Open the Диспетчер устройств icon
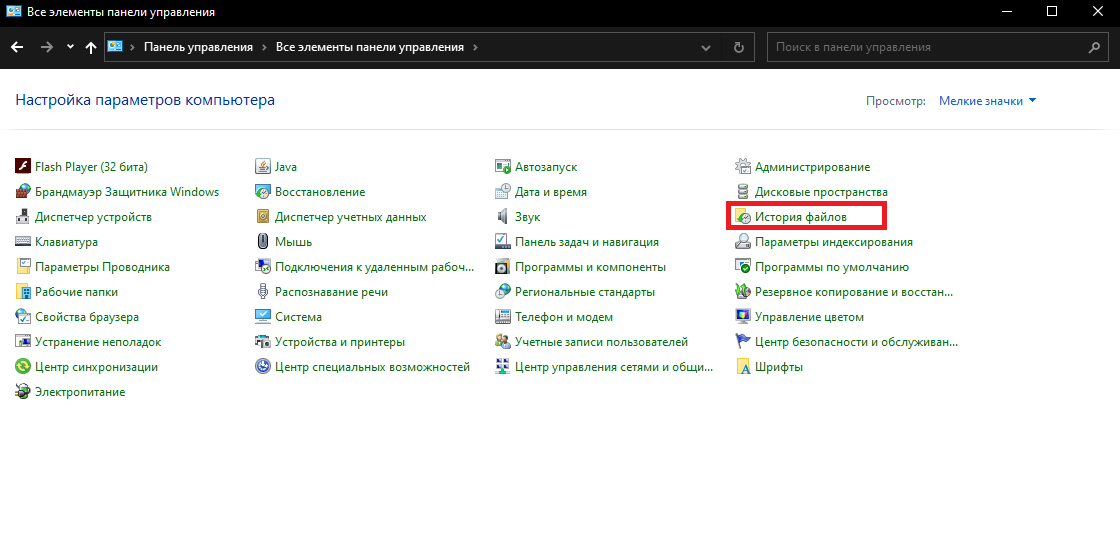The height and width of the screenshot is (550, 1120). pos(23,216)
